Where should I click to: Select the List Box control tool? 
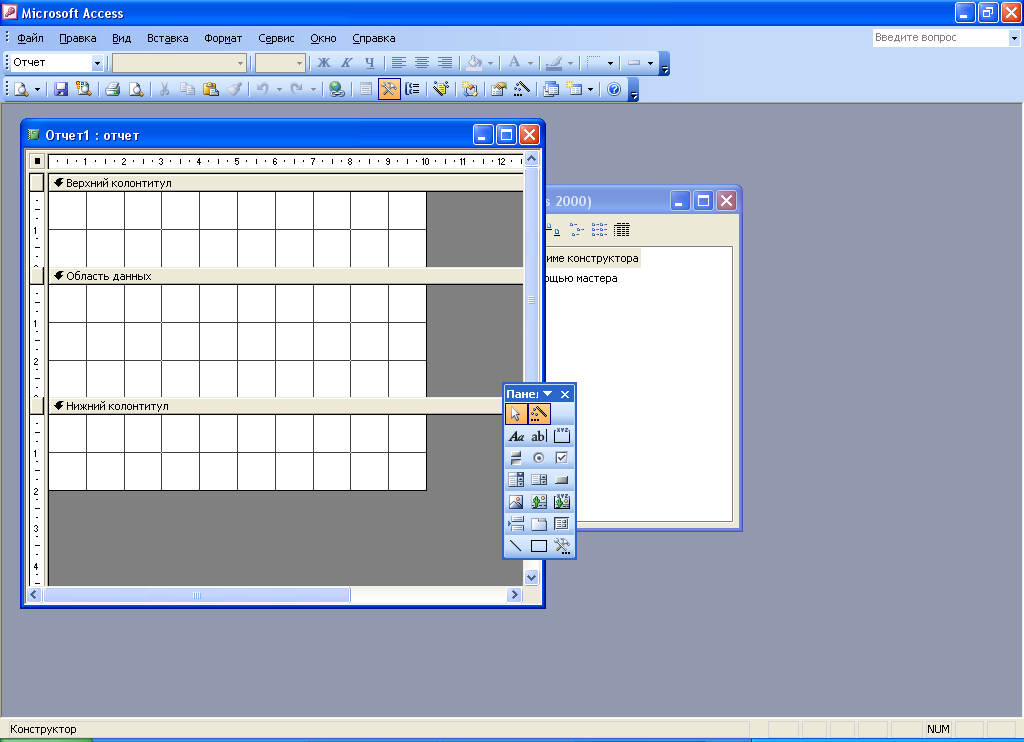pyautogui.click(x=539, y=480)
